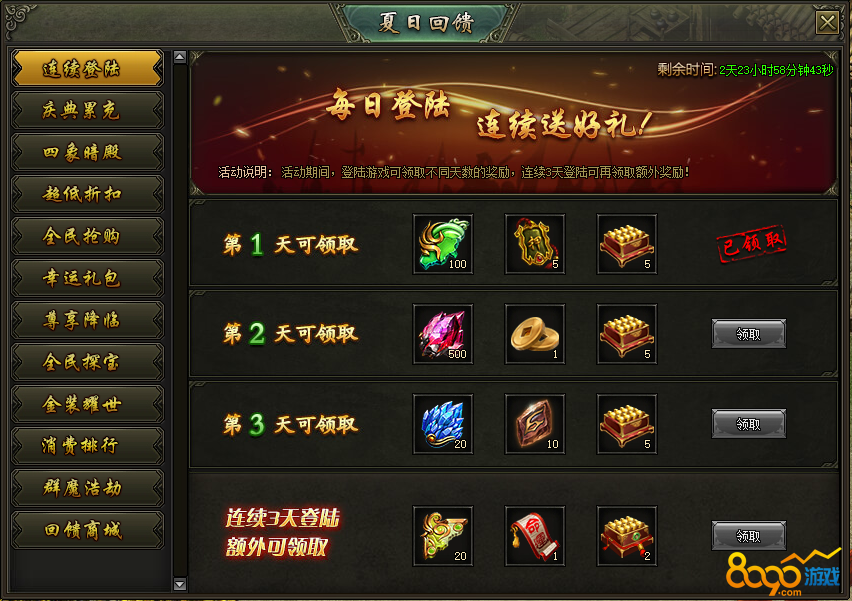Switch to the 四象暗殿 tab
The height and width of the screenshot is (601, 852).
click(87, 152)
